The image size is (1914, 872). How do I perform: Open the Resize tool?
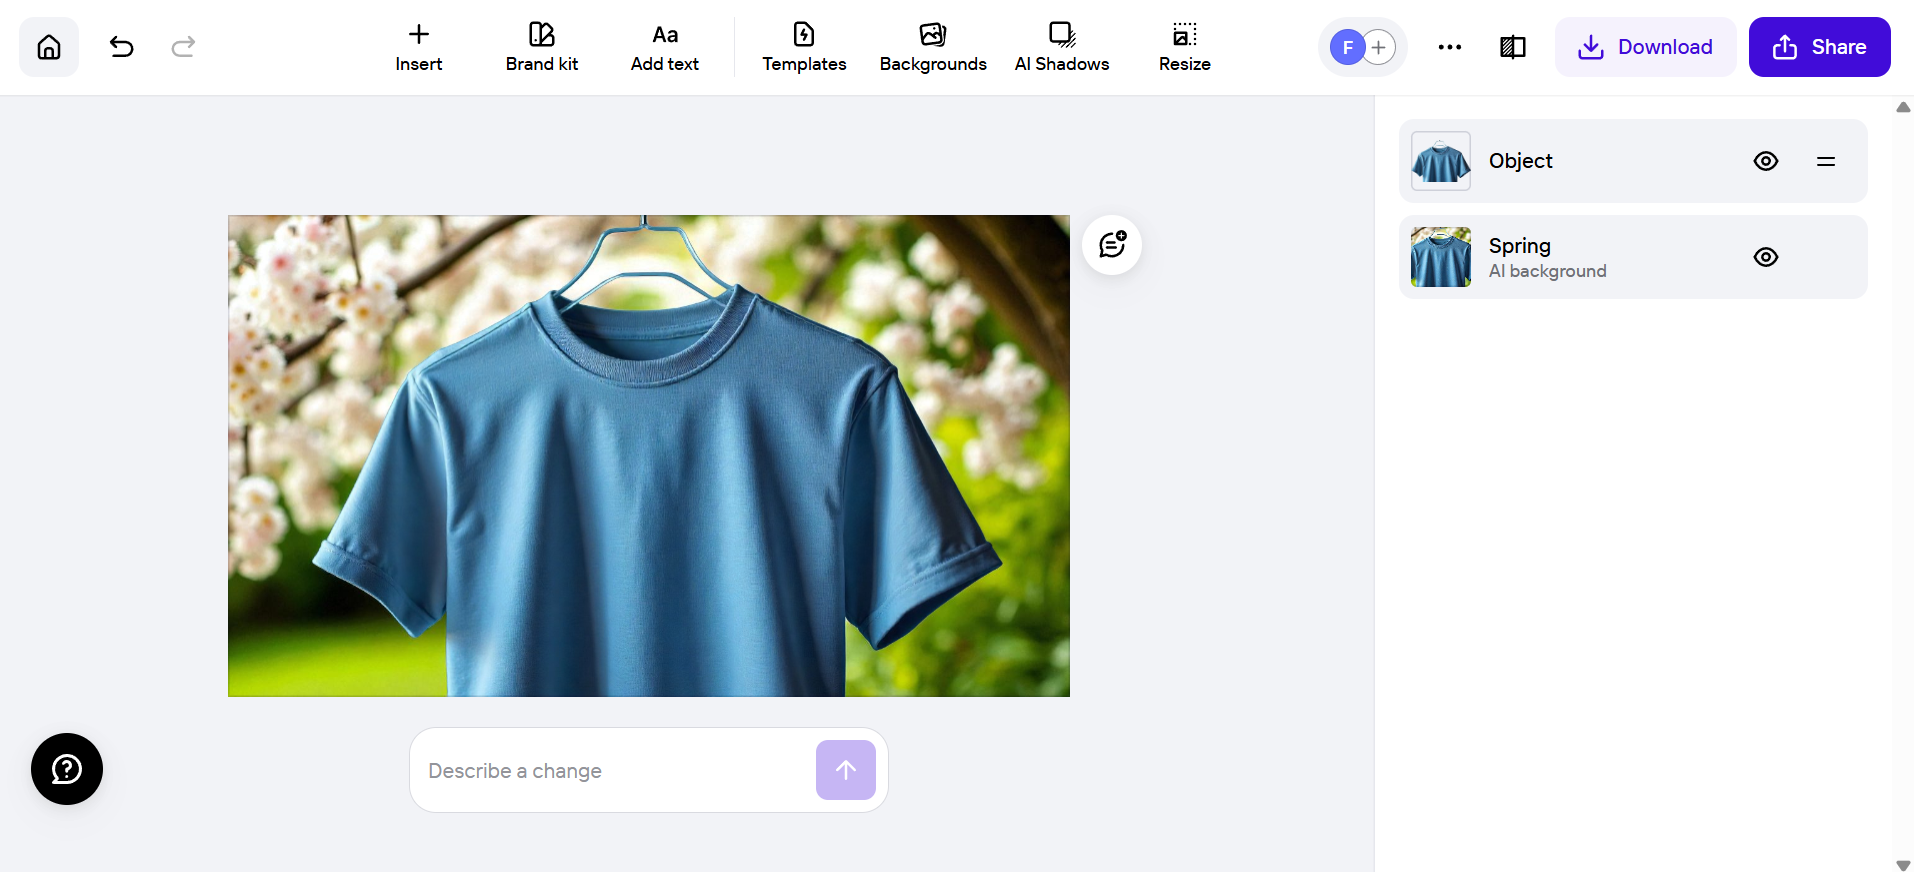1184,47
